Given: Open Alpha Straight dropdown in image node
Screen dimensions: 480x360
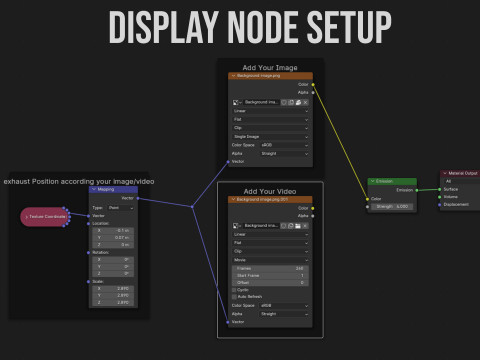Looking at the screenshot, I should pos(284,154).
